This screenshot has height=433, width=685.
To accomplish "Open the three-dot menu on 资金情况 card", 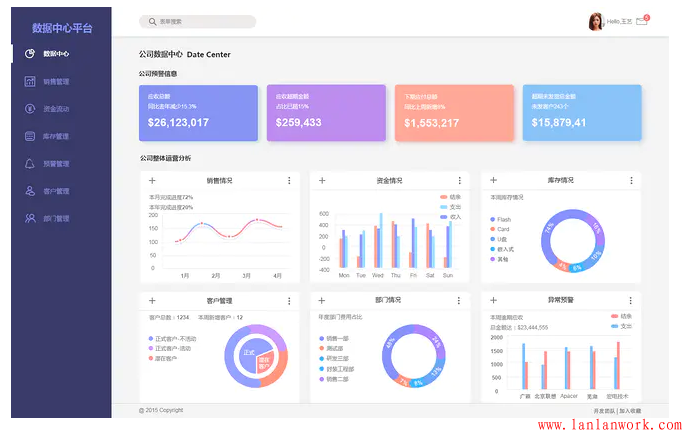I will click(460, 181).
